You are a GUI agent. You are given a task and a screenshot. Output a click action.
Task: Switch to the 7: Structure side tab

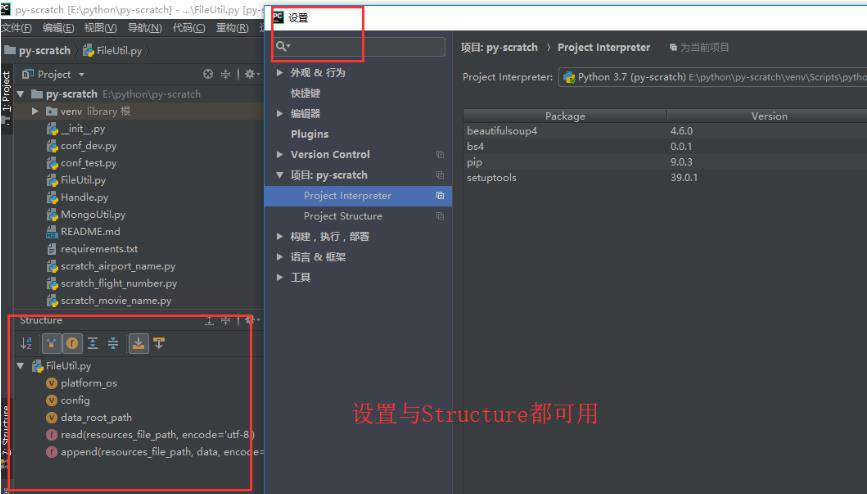pos(5,431)
